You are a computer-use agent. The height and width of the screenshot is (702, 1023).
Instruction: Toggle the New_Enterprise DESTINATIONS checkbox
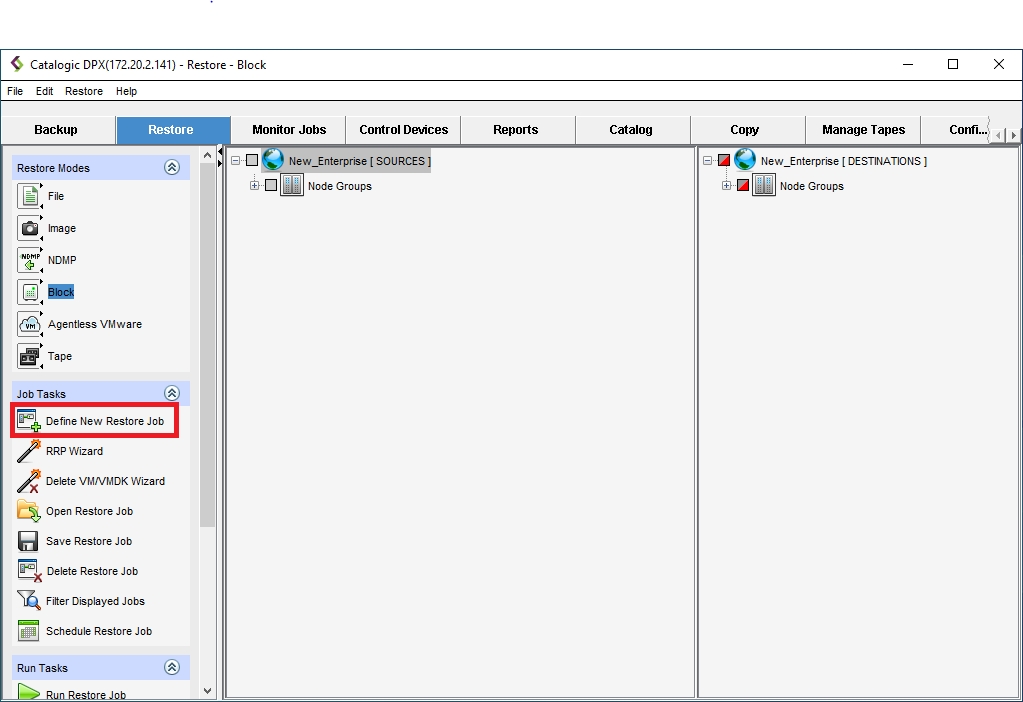pos(724,161)
